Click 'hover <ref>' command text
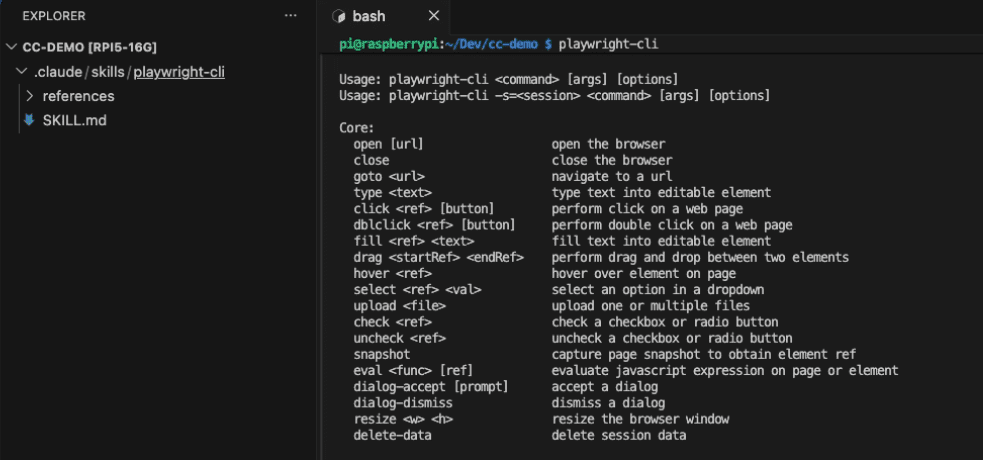 [x=392, y=274]
